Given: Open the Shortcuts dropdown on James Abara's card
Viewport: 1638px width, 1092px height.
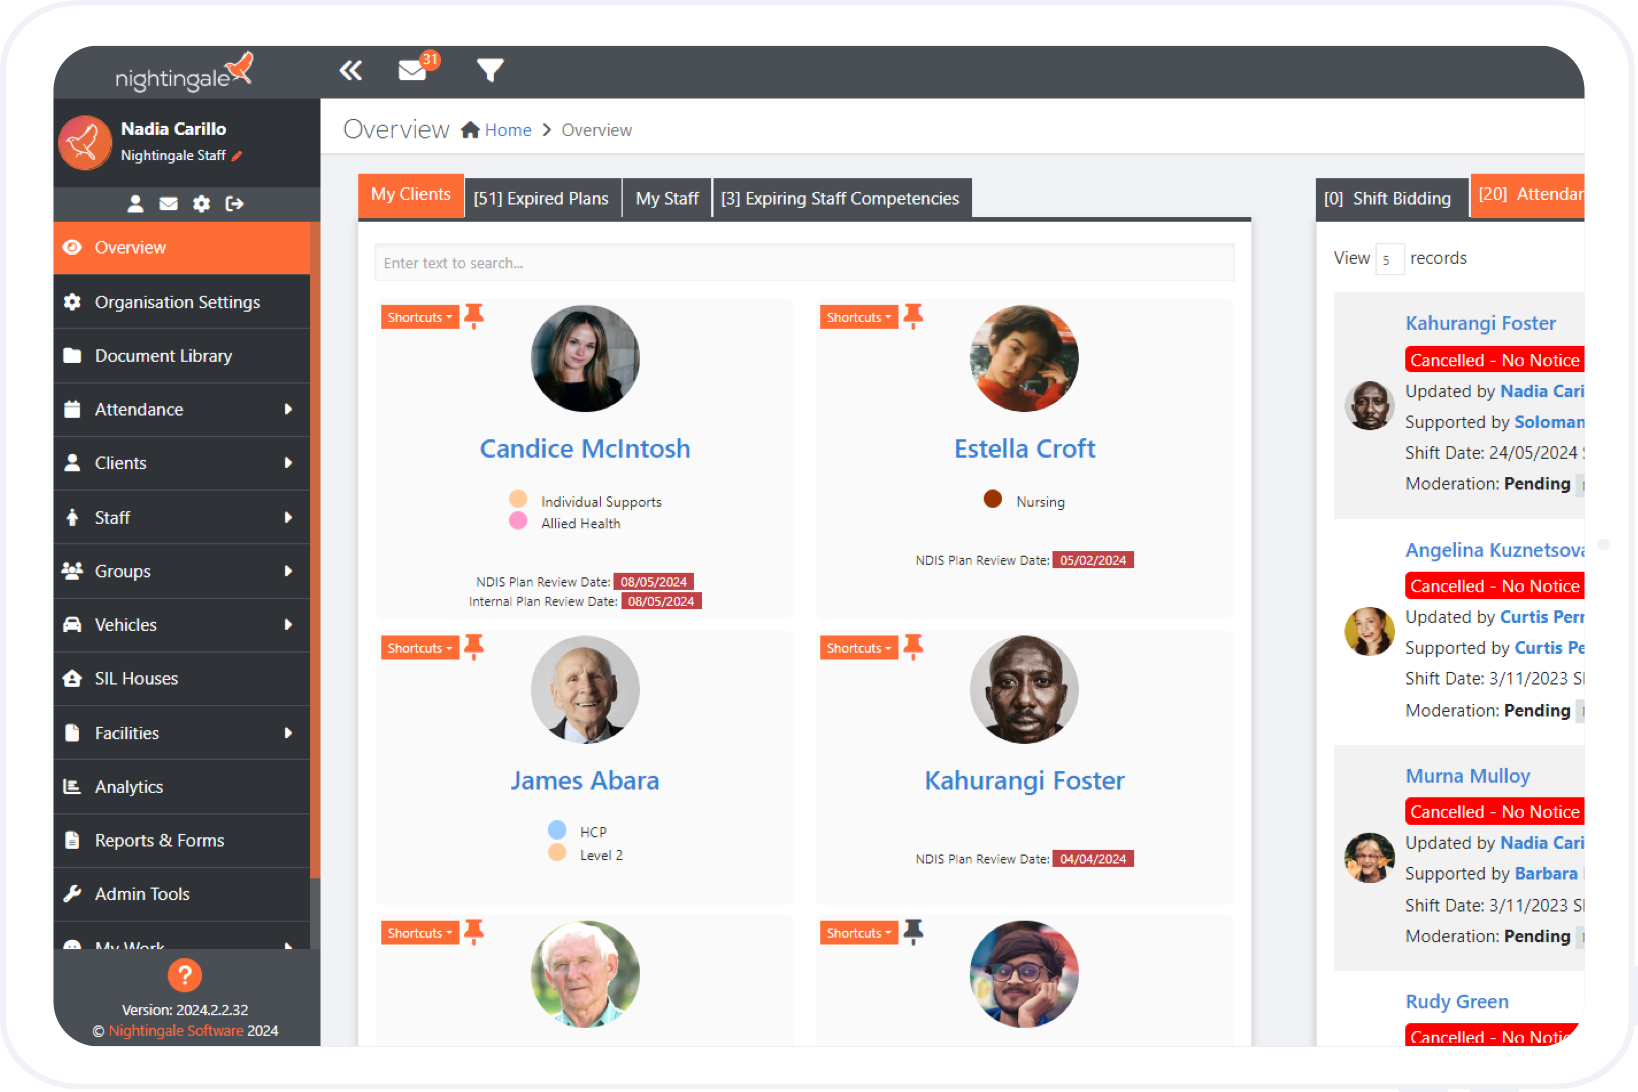Looking at the screenshot, I should point(419,647).
